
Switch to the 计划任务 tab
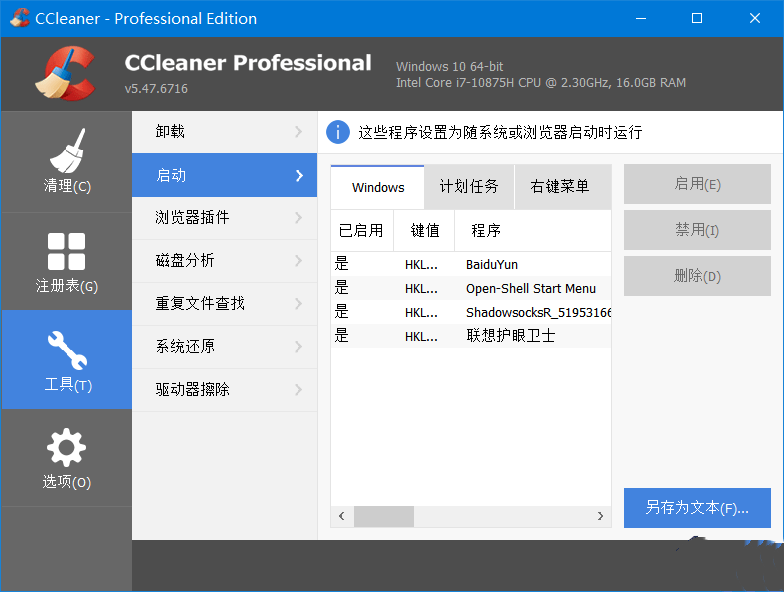469,187
